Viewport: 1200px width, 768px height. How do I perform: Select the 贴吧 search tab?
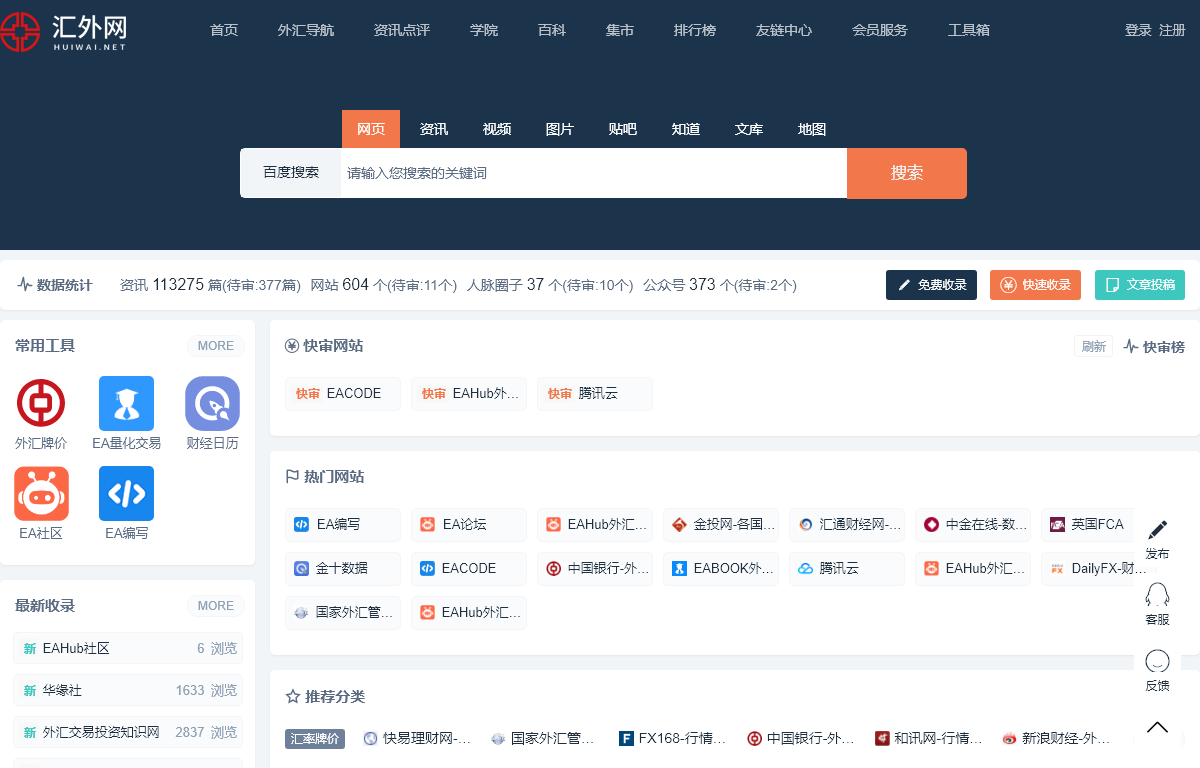tap(623, 129)
